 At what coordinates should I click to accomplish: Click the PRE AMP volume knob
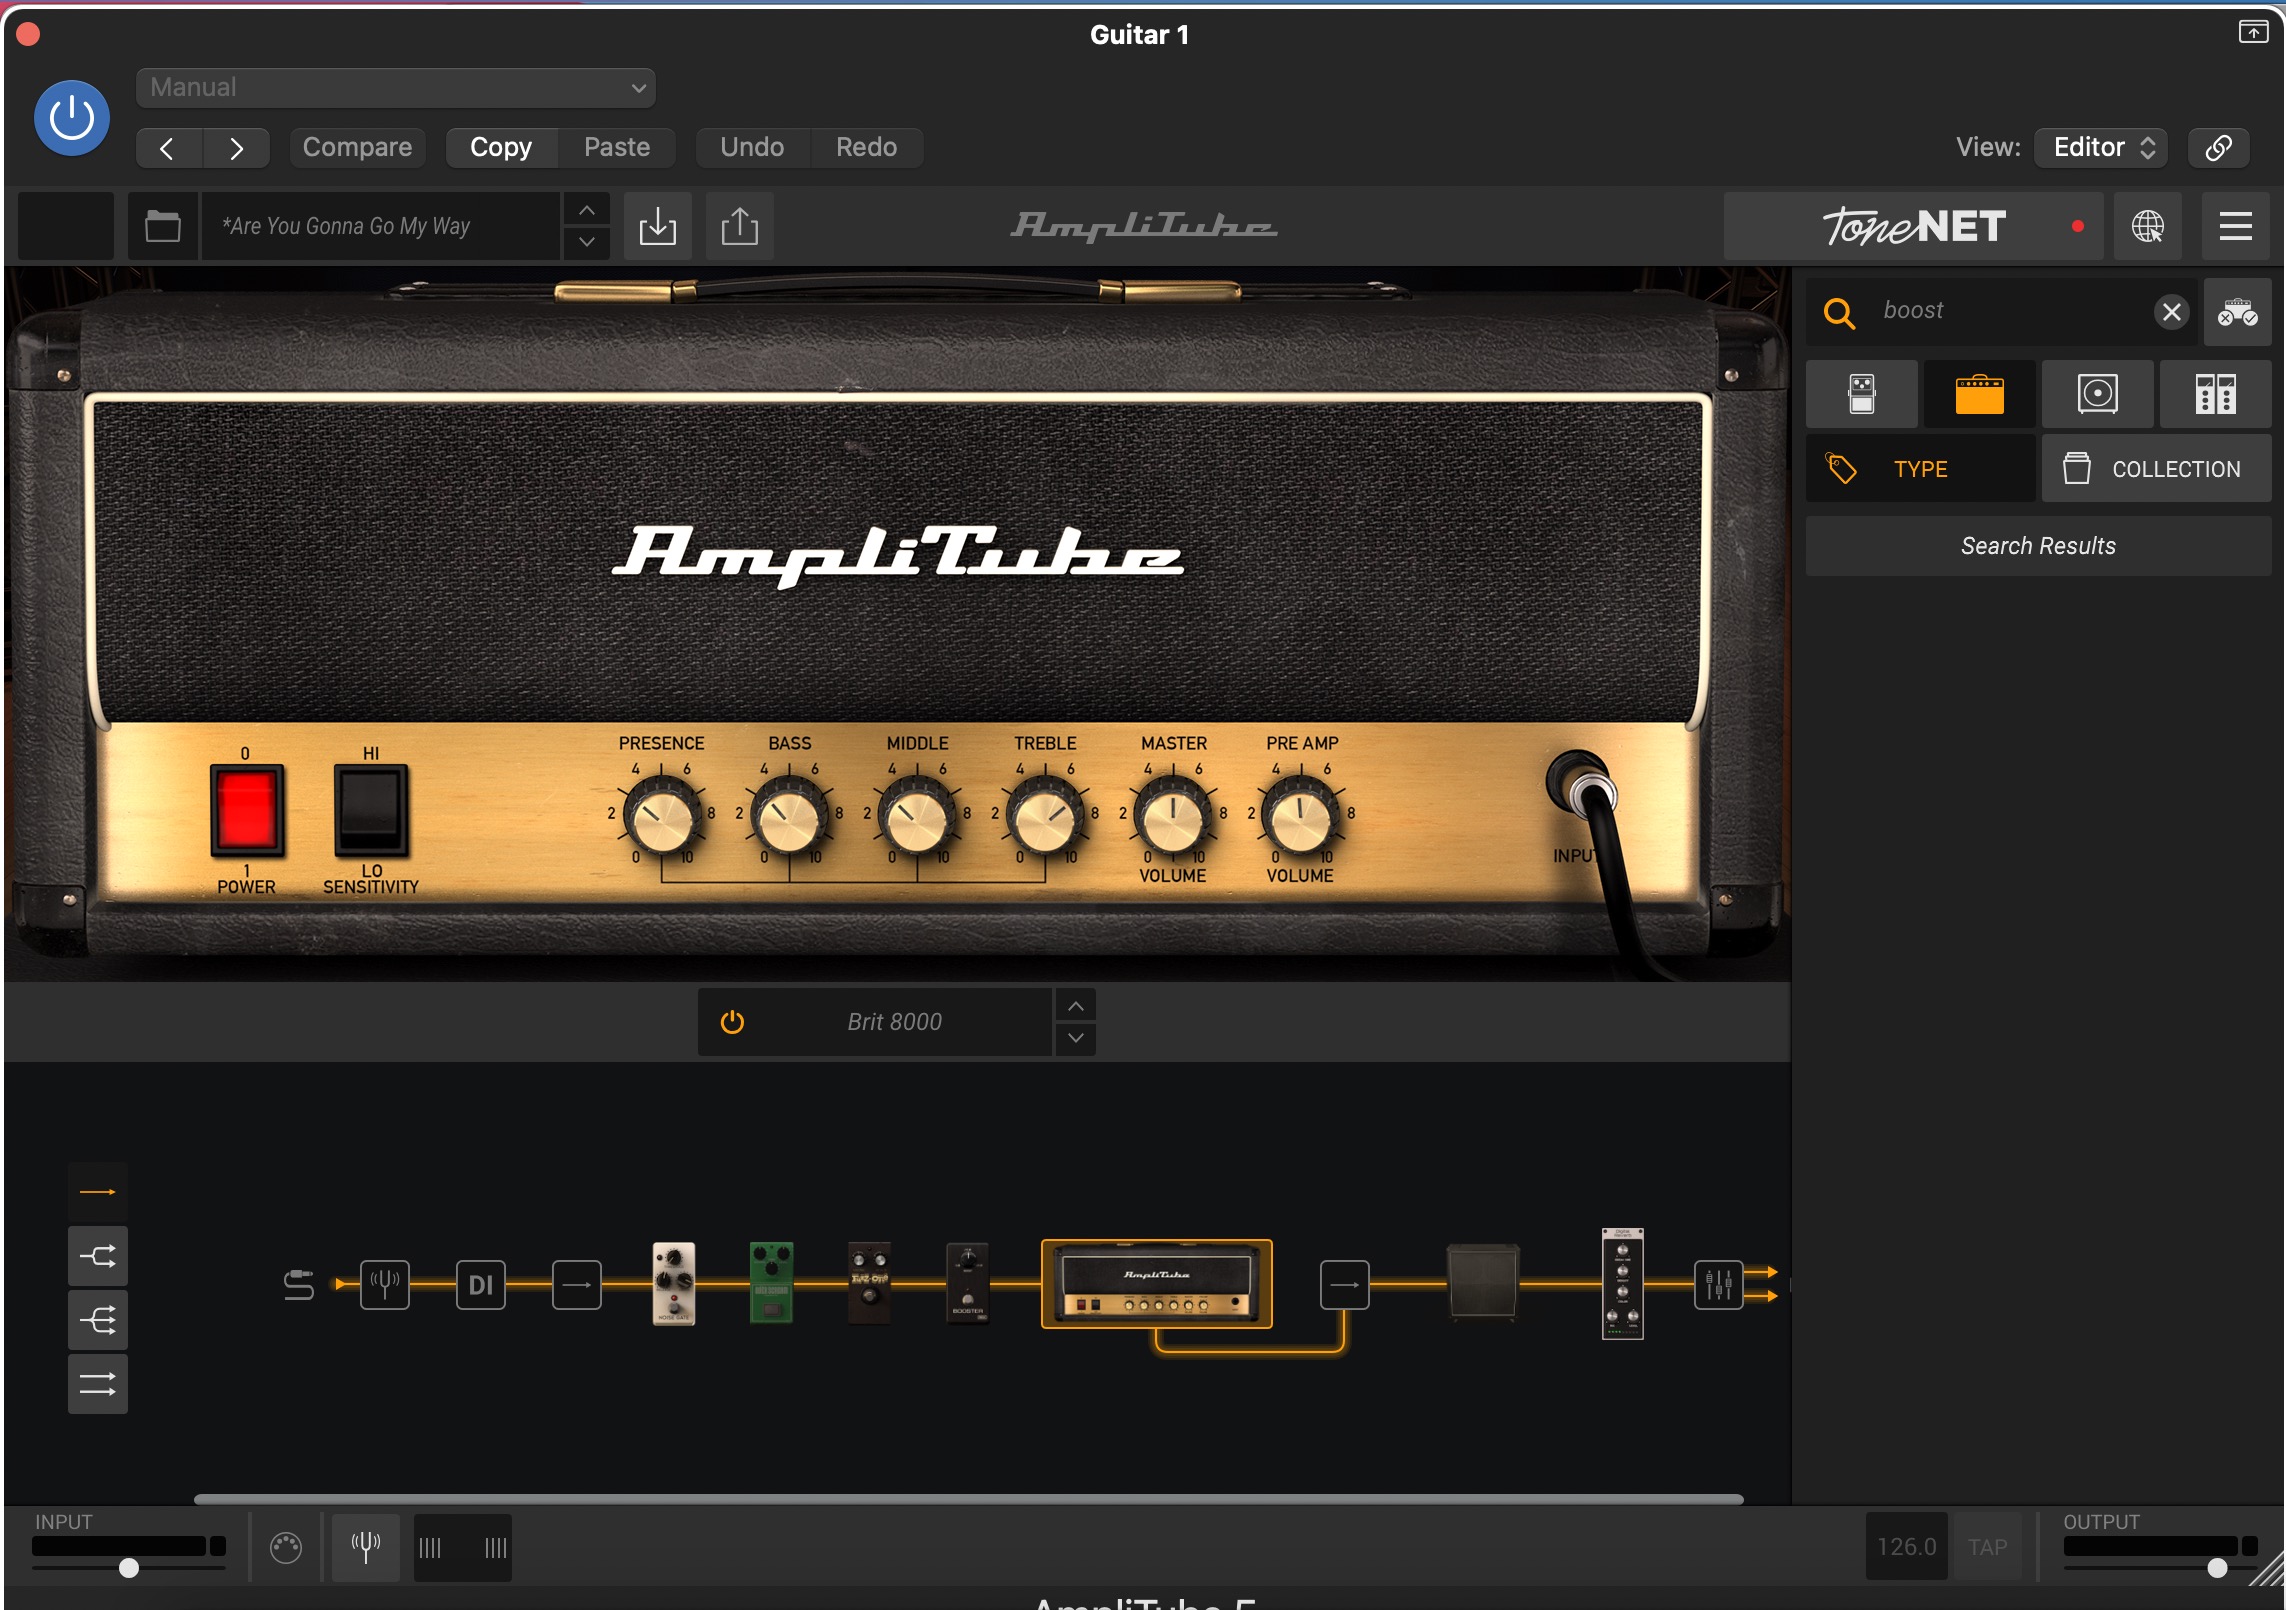coord(1301,817)
